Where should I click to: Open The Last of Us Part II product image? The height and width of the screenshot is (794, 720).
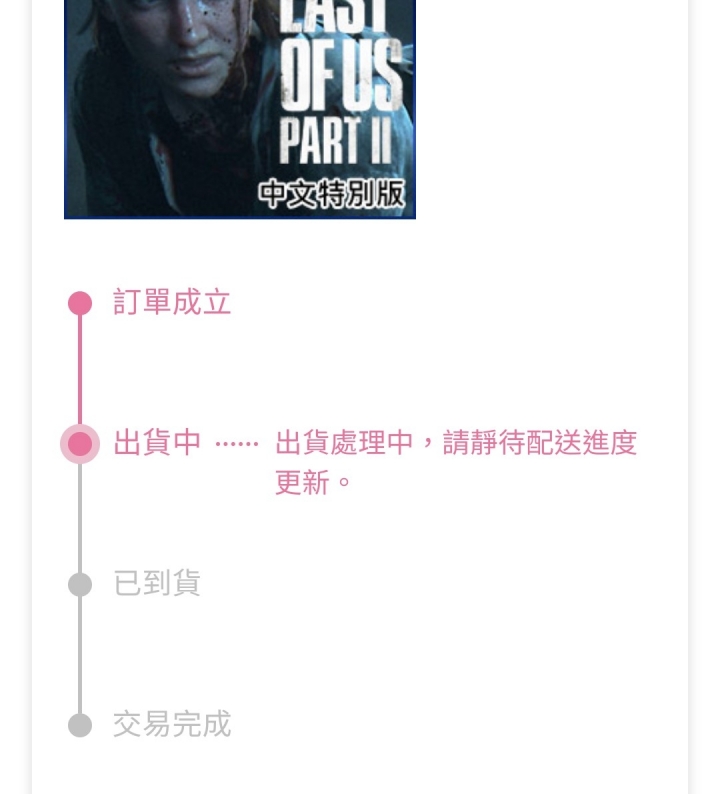(240, 109)
